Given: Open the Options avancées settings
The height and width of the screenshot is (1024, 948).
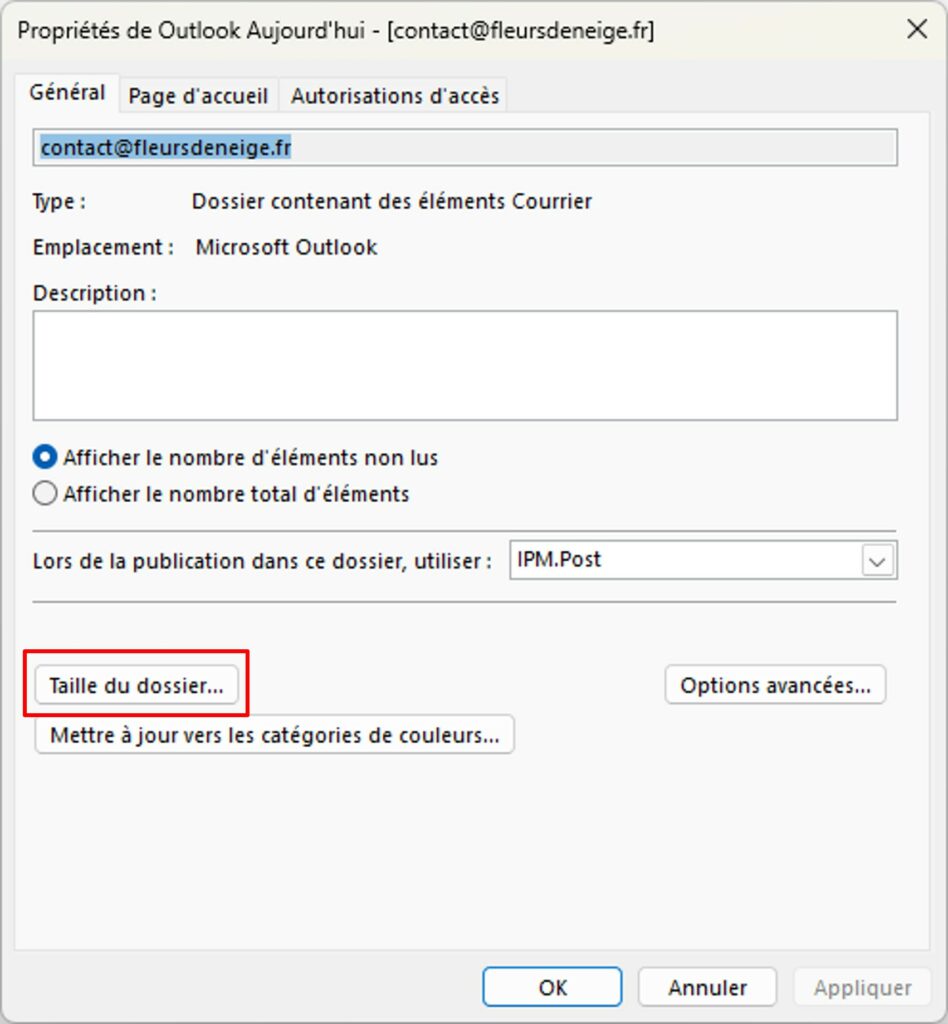Looking at the screenshot, I should 774,684.
